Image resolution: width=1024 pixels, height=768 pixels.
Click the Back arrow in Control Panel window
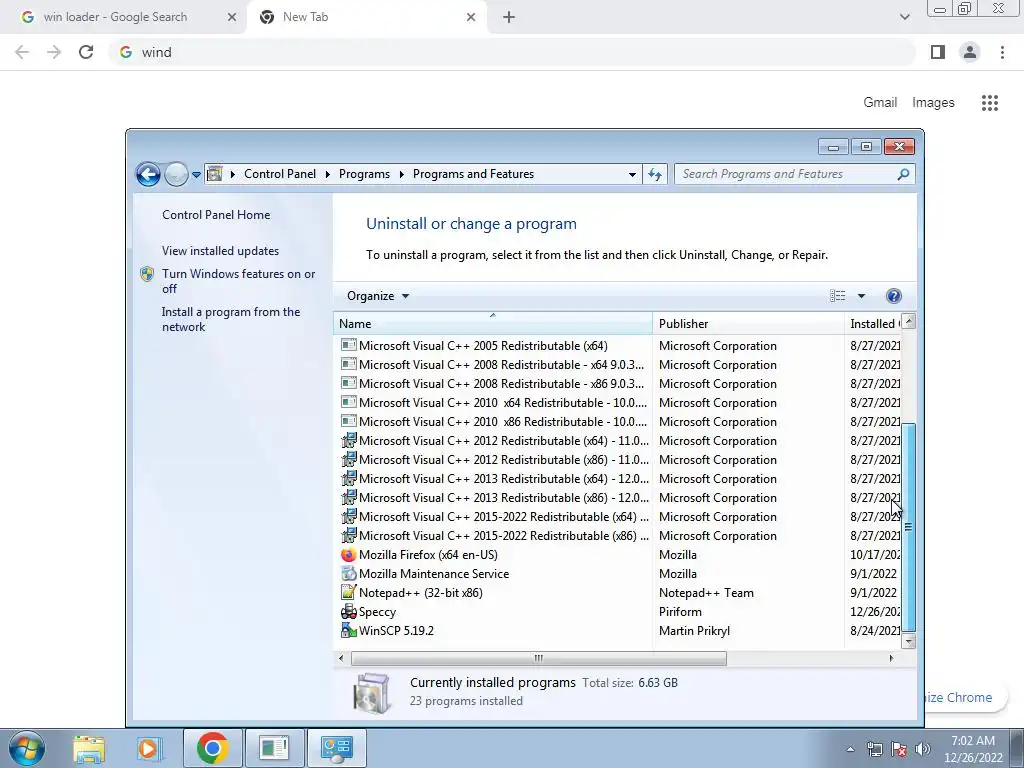148,174
